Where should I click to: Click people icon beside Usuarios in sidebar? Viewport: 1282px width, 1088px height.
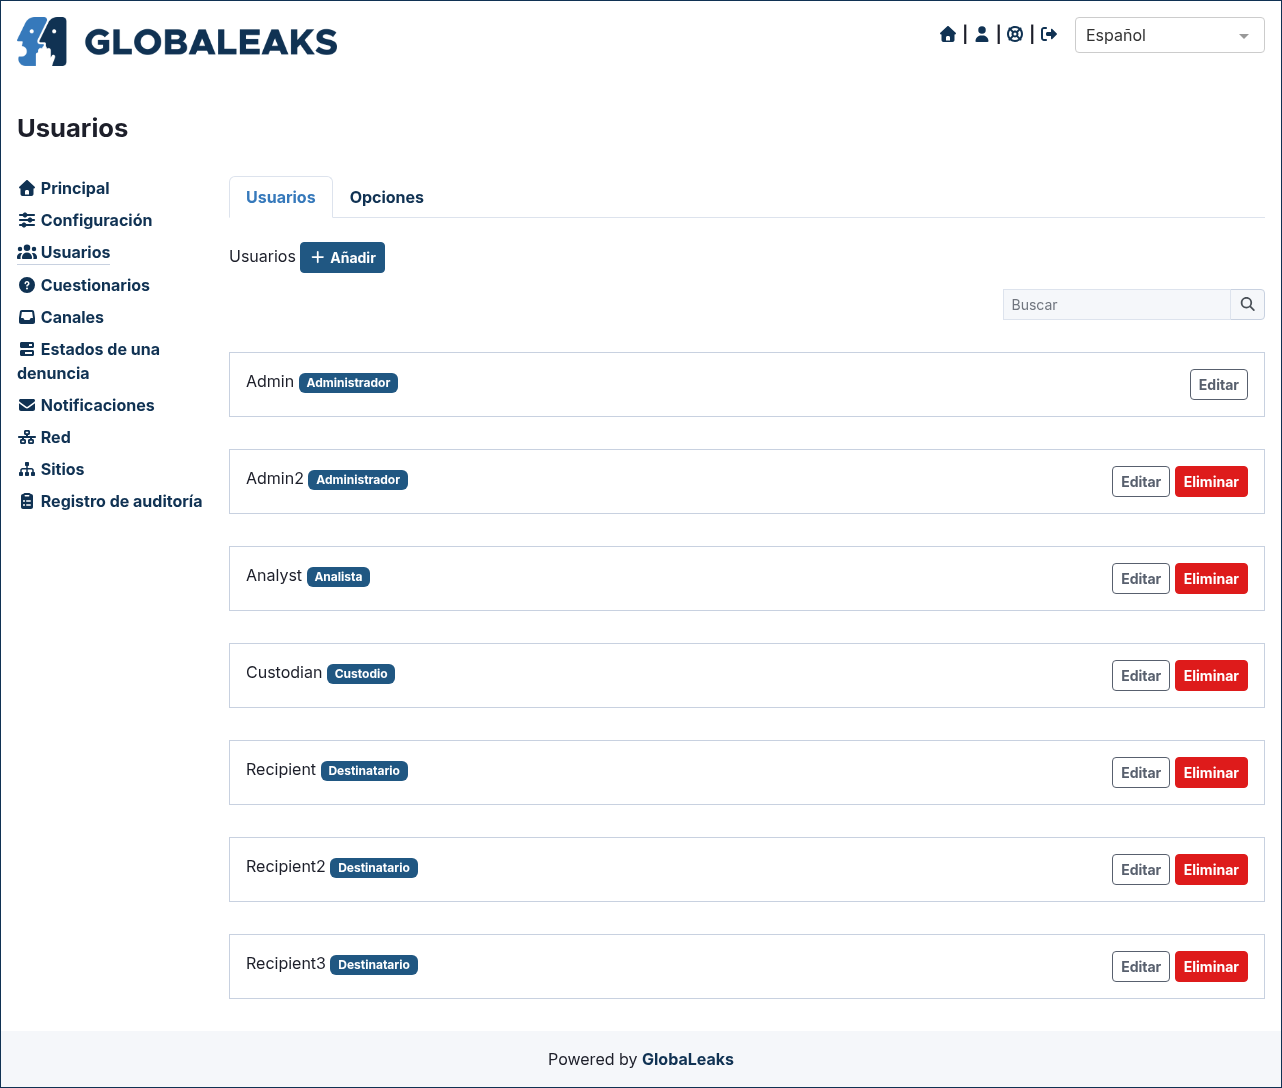27,252
